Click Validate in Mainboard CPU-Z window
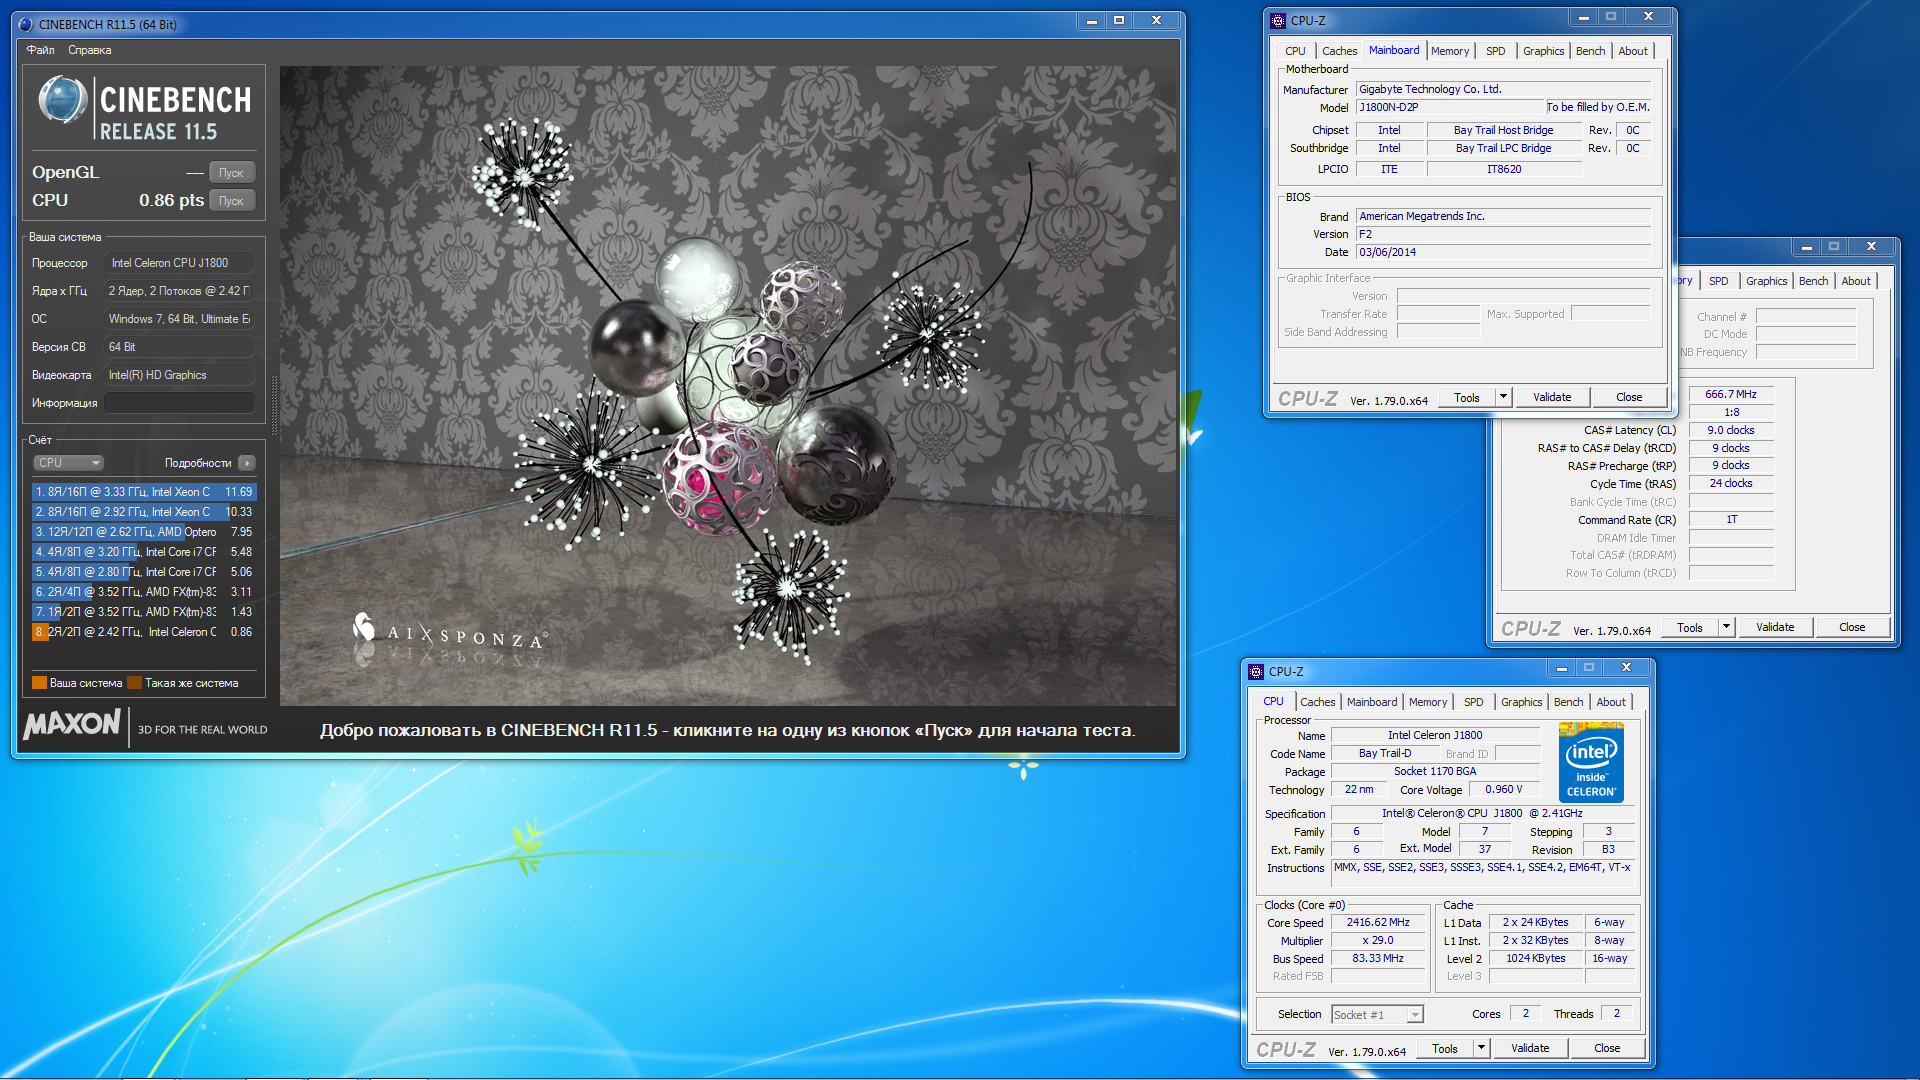Viewport: 1920px width, 1080px height. (x=1552, y=397)
